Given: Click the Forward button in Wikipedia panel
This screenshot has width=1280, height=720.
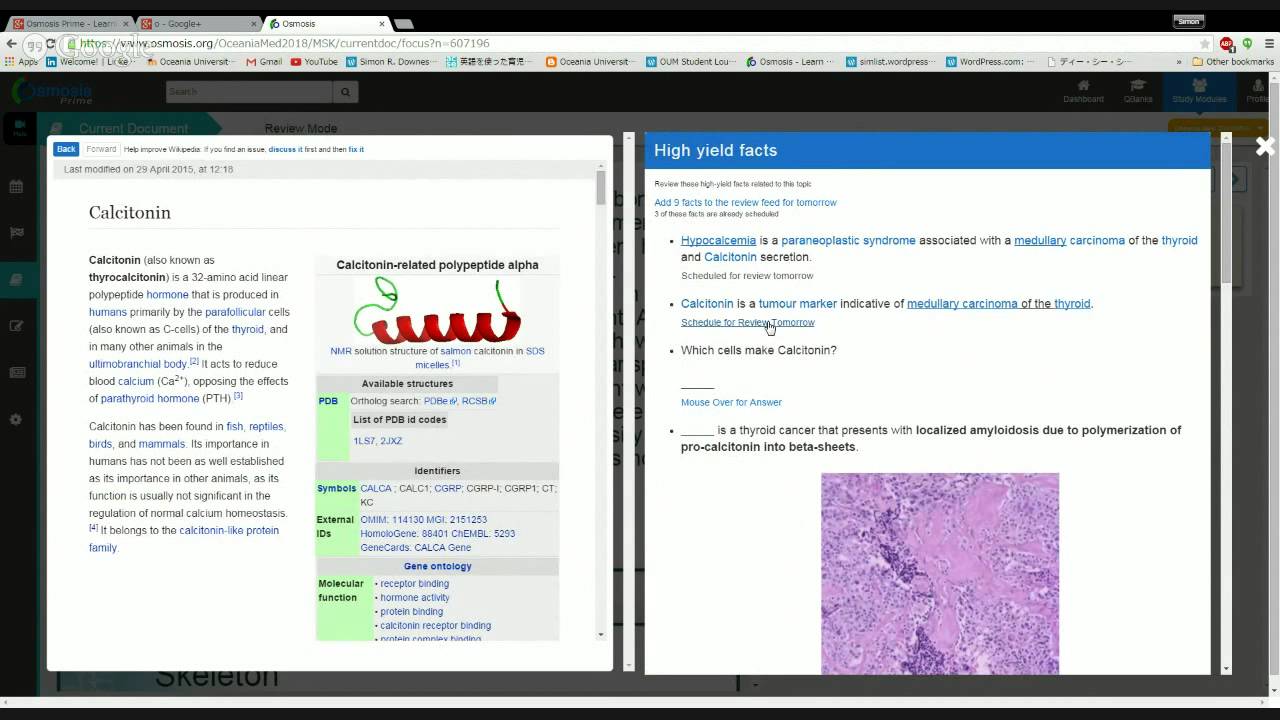Looking at the screenshot, I should 101,149.
